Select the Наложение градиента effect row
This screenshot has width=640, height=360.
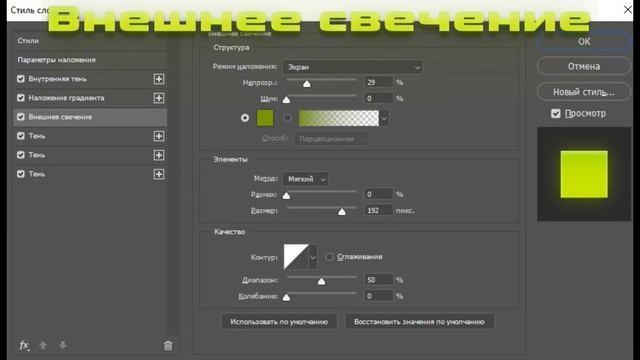(90, 98)
